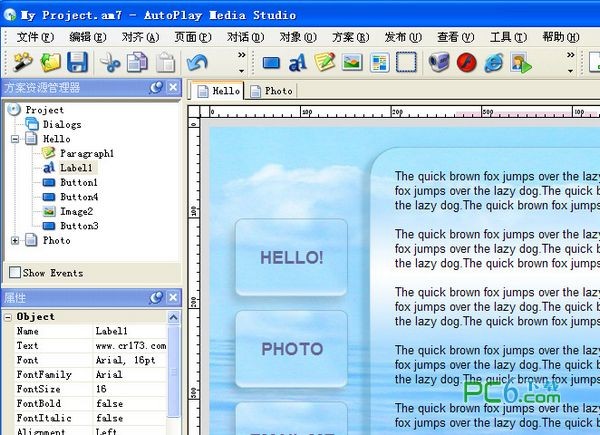Screen dimensions: 600x435
Task: Select Image2 in project tree
Action: [x=77, y=211]
